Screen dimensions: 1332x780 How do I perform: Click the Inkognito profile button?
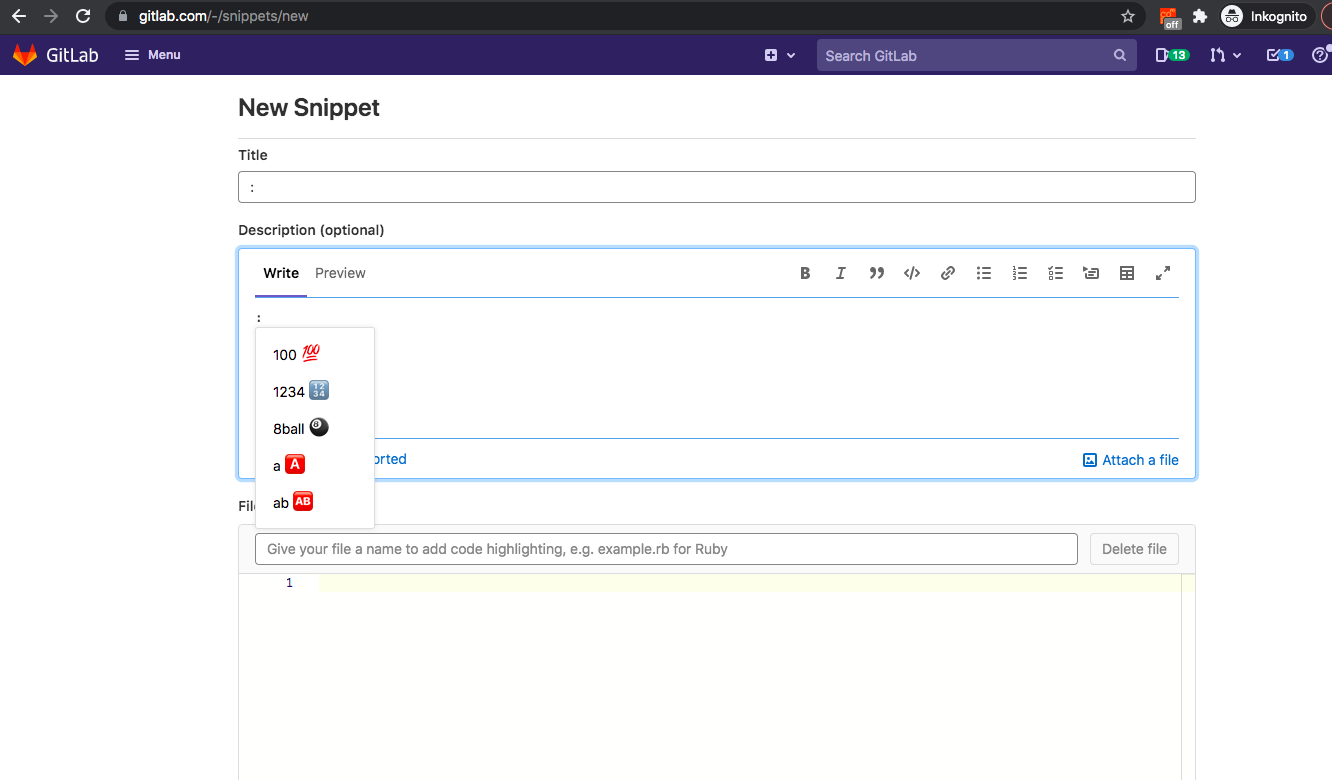pos(1265,16)
